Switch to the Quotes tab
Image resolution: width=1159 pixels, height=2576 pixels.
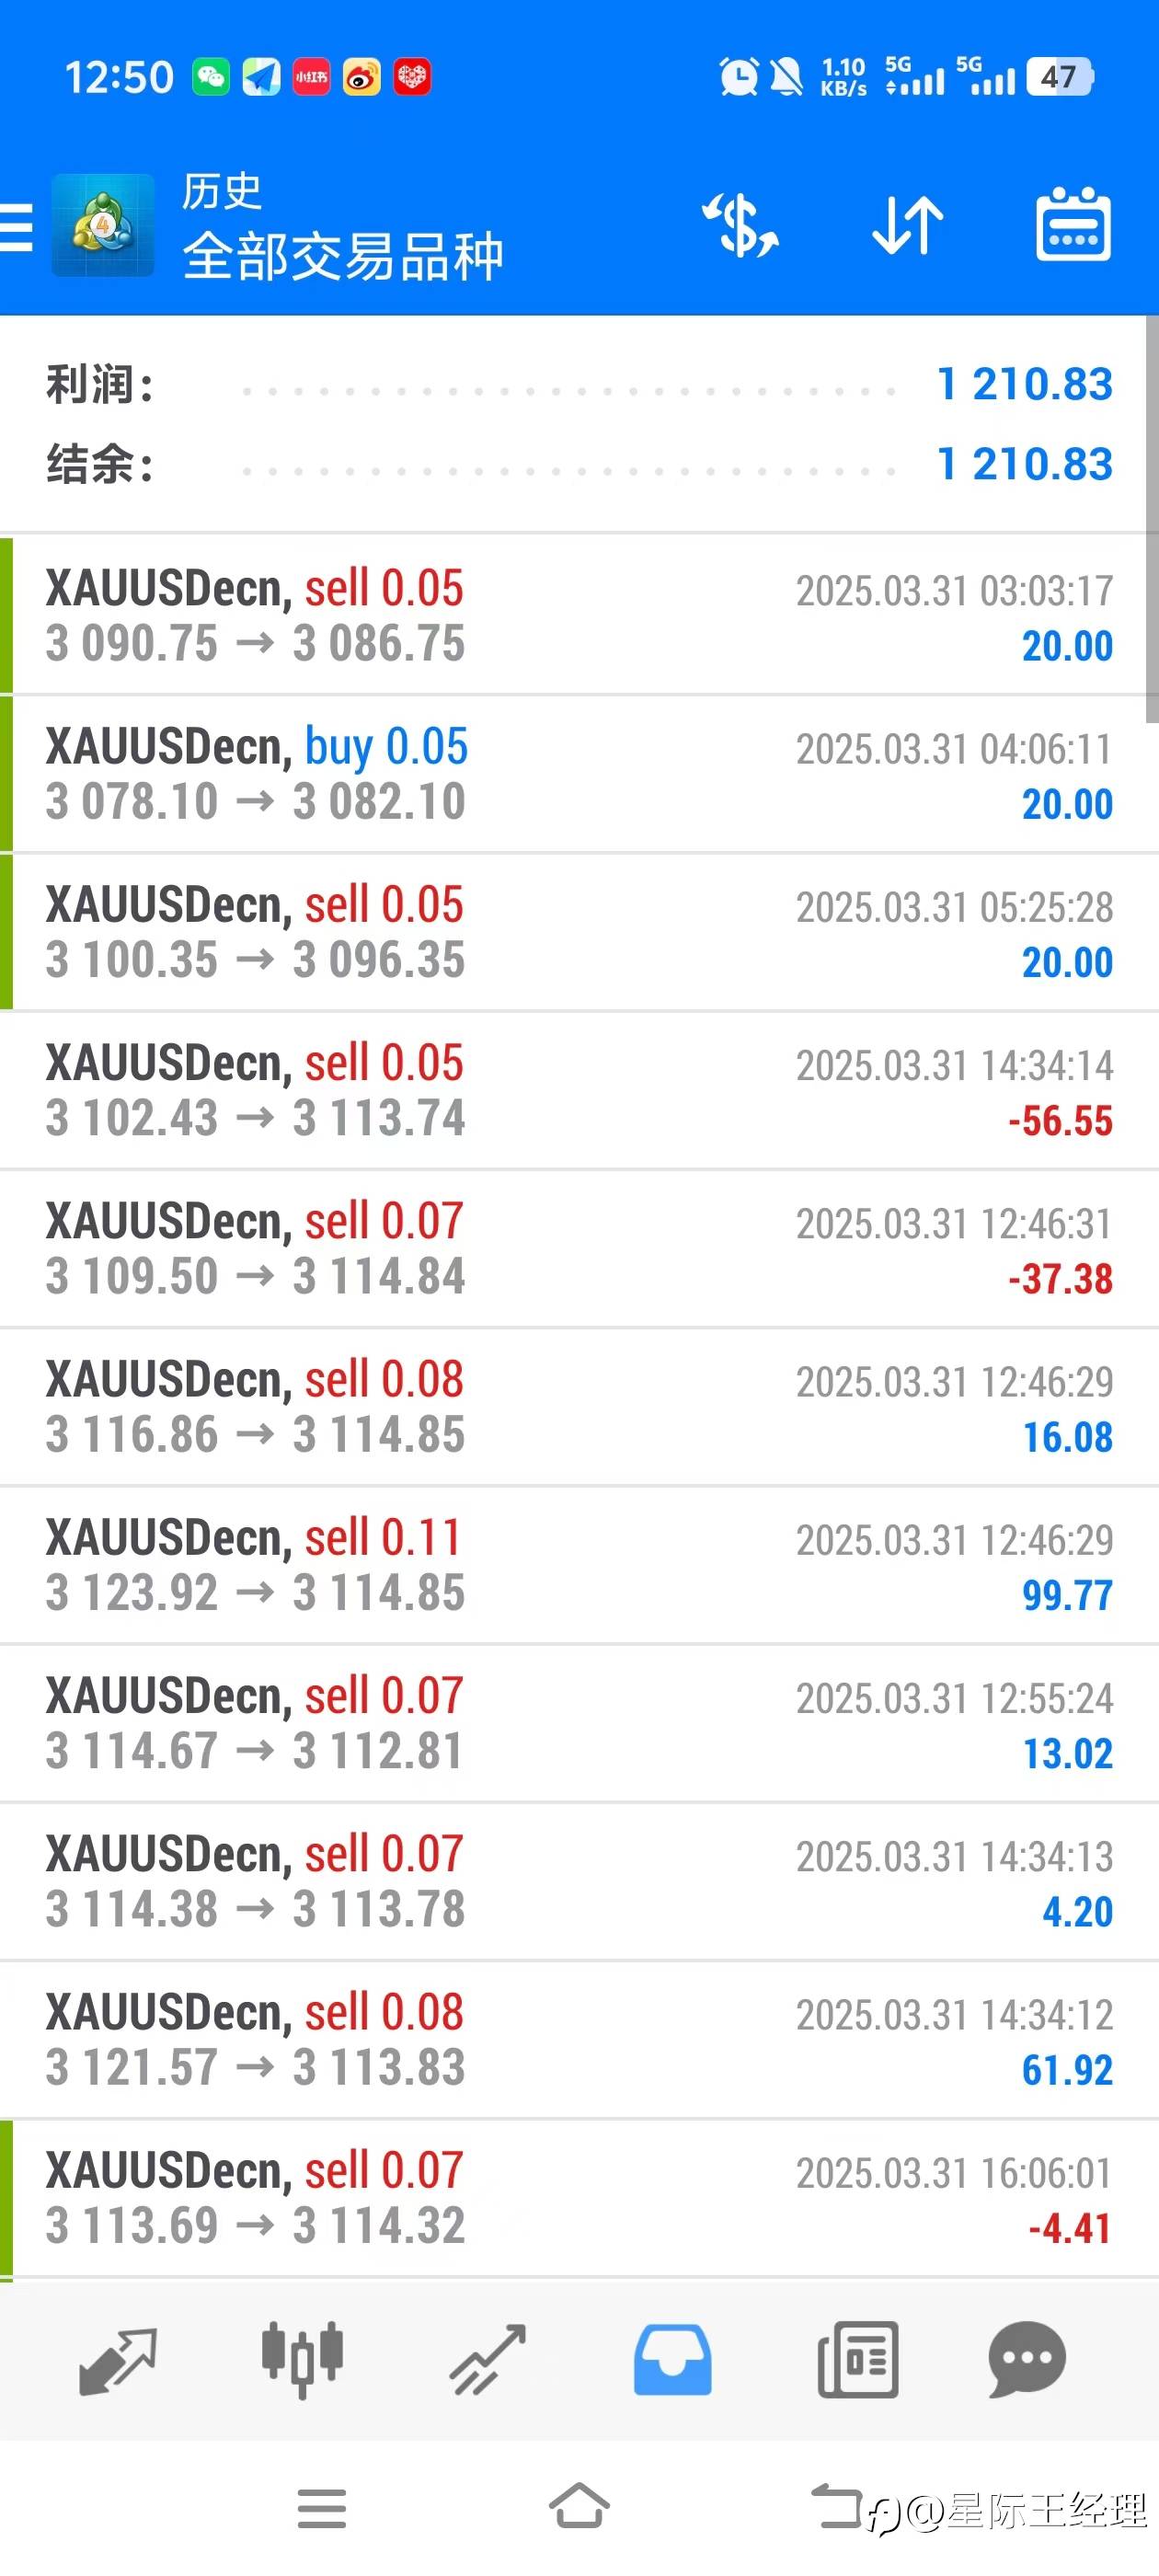click(x=117, y=2361)
